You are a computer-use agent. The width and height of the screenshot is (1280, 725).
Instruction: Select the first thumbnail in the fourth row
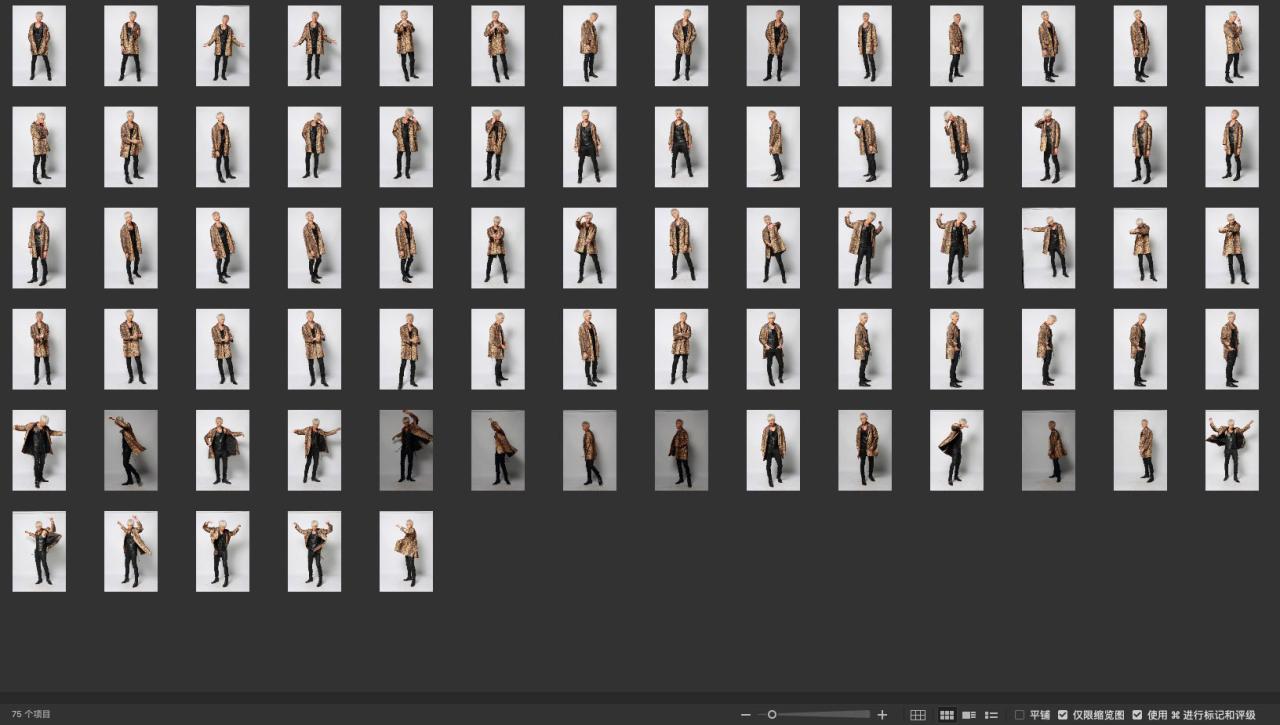pyautogui.click(x=39, y=349)
